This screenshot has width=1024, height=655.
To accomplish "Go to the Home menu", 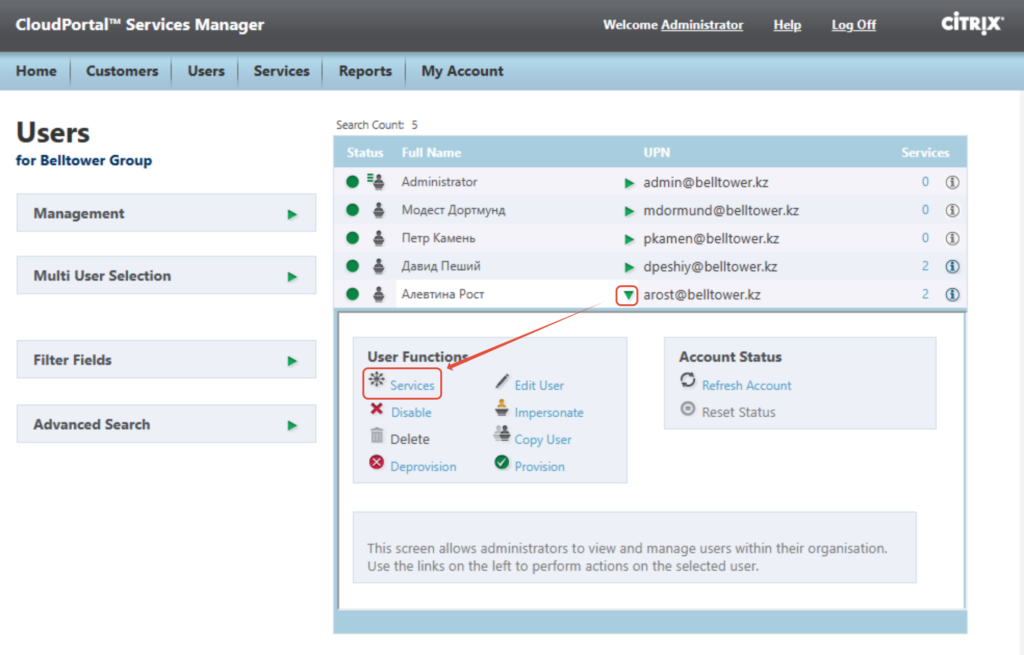I will 36,71.
